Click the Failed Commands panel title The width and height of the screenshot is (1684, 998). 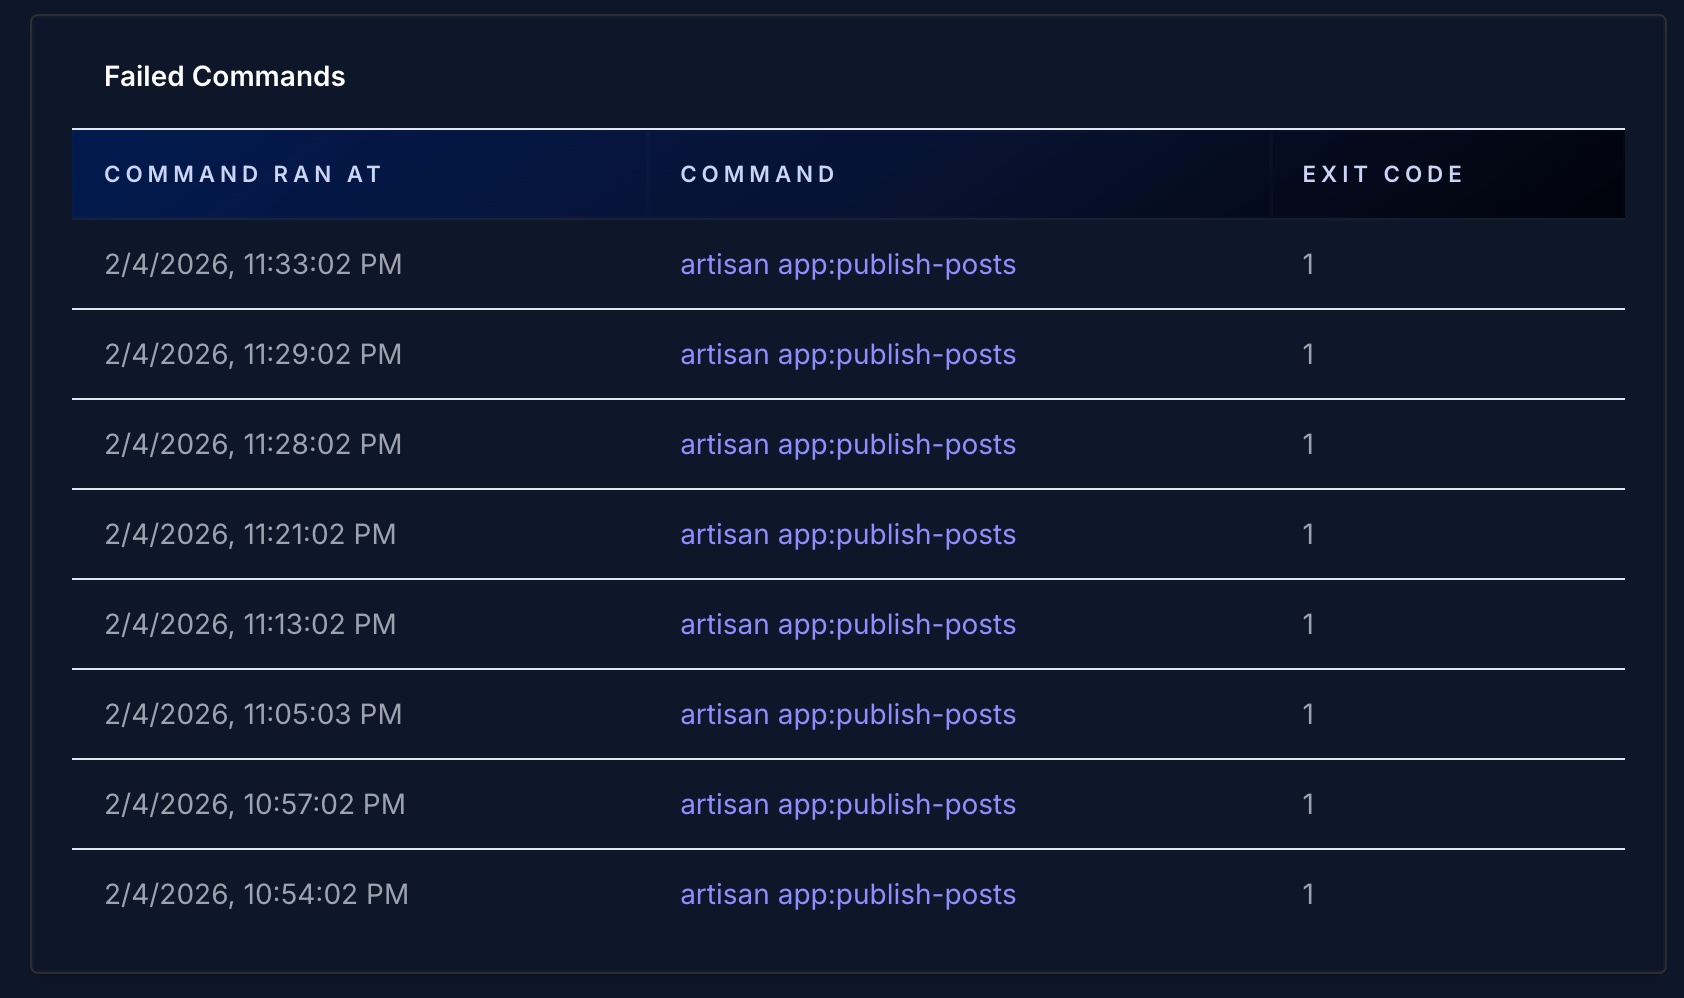(x=224, y=76)
